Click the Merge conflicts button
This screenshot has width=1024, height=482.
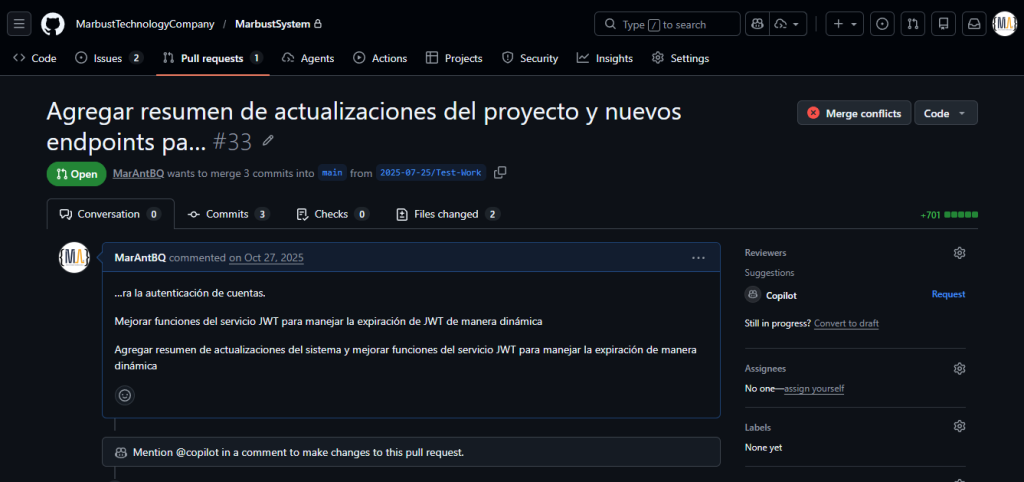click(x=854, y=113)
